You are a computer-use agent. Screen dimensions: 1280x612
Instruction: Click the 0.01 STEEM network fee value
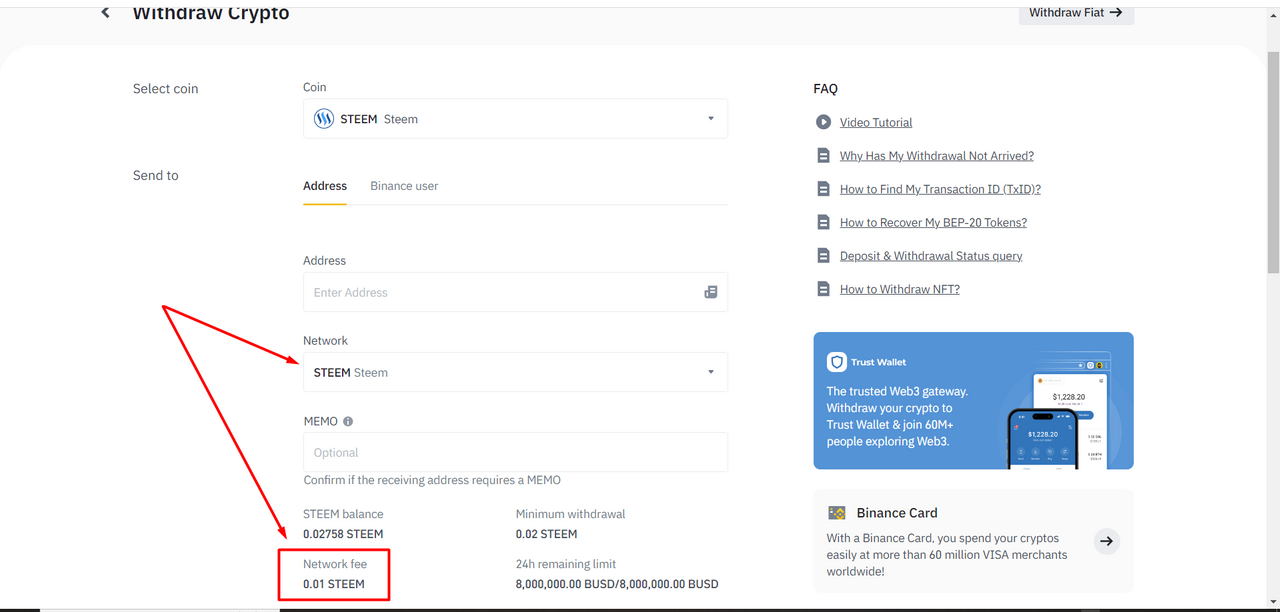[x=334, y=584]
